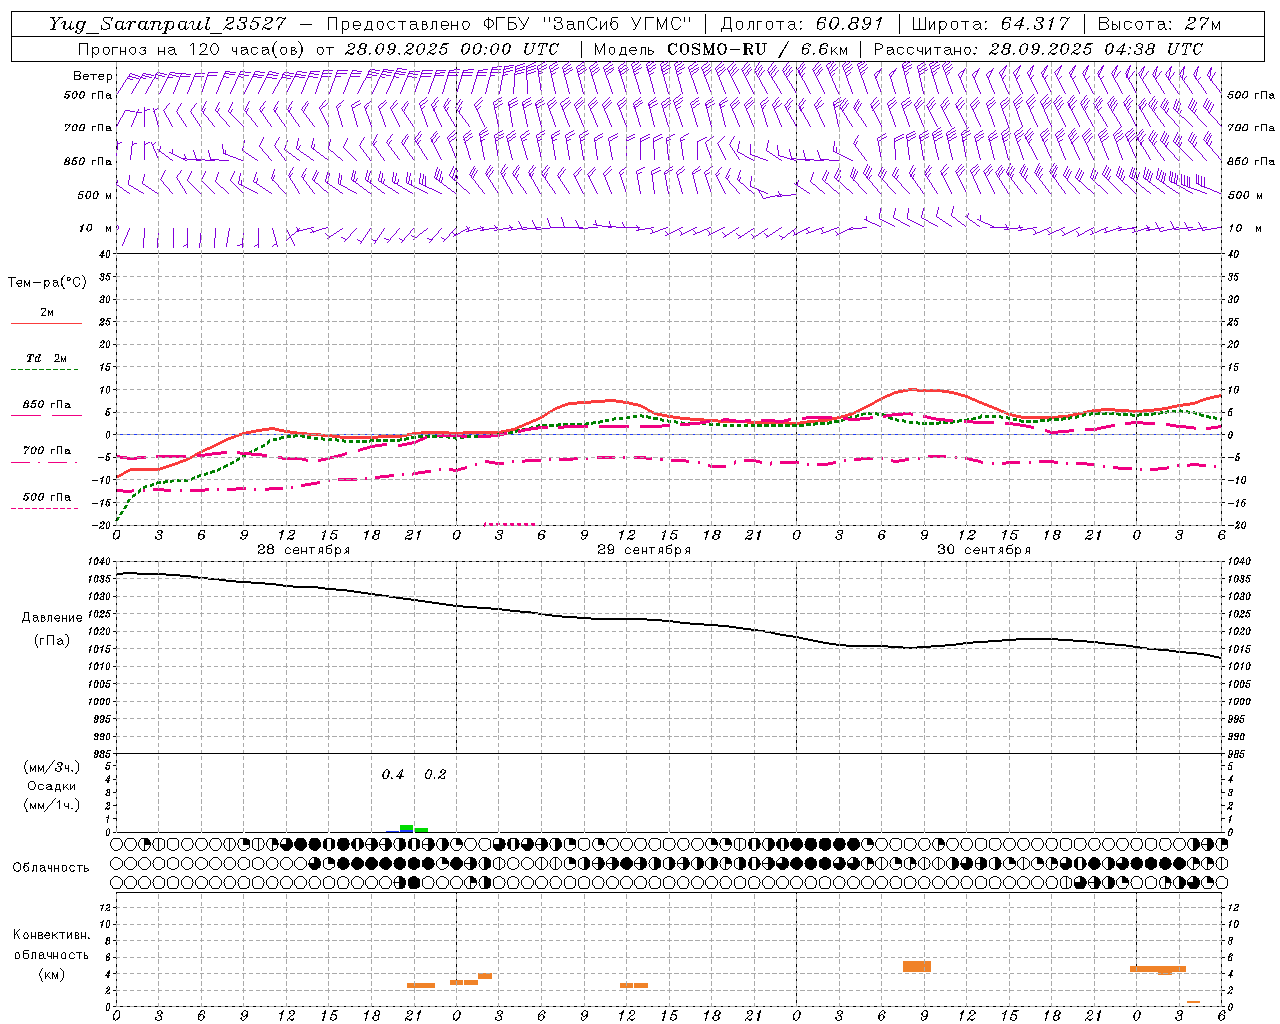The height and width of the screenshot is (1024, 1280).
Task: Click the Модель COSMO-RU / 6.6км text
Action: click(x=720, y=49)
